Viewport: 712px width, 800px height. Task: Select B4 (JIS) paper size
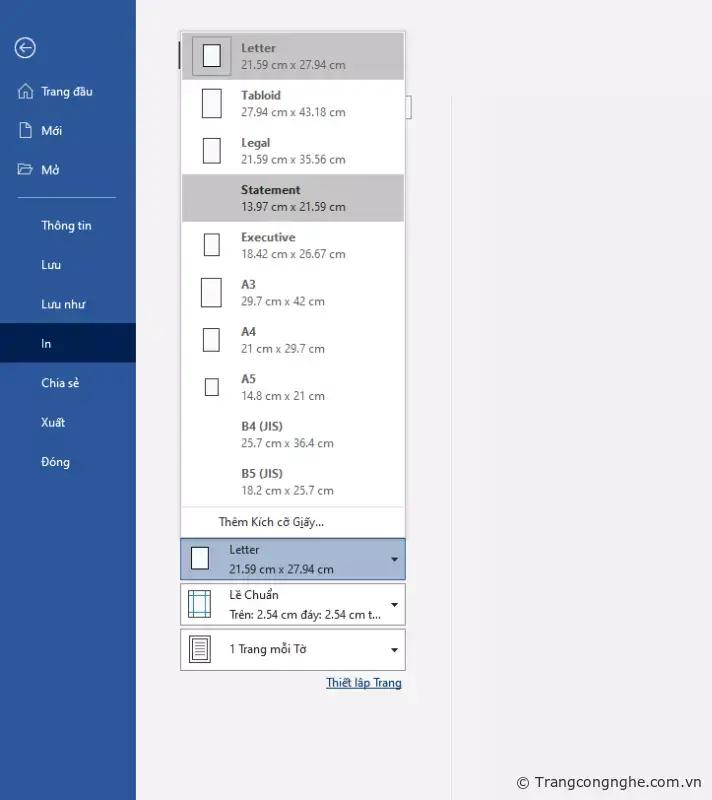click(292, 434)
